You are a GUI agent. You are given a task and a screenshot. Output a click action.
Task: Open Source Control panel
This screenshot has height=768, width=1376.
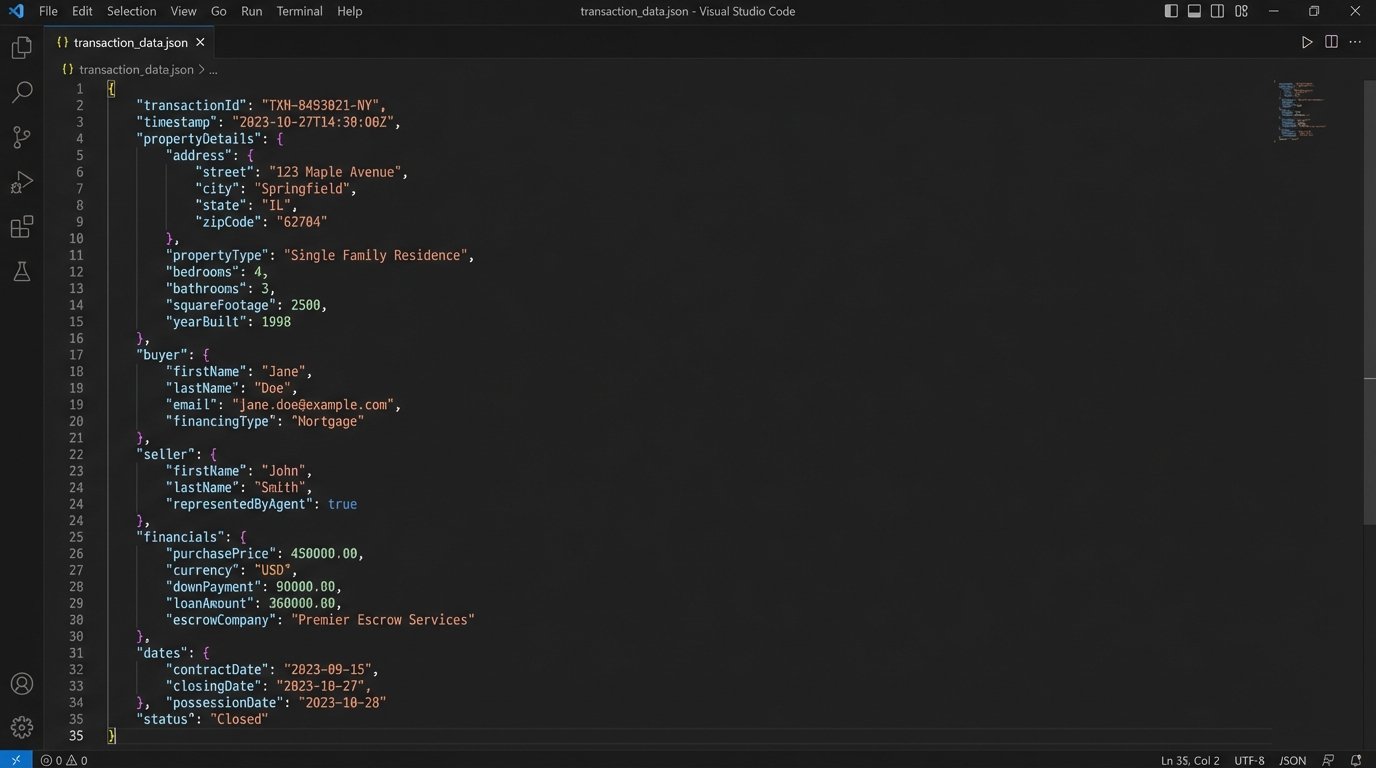[21, 137]
